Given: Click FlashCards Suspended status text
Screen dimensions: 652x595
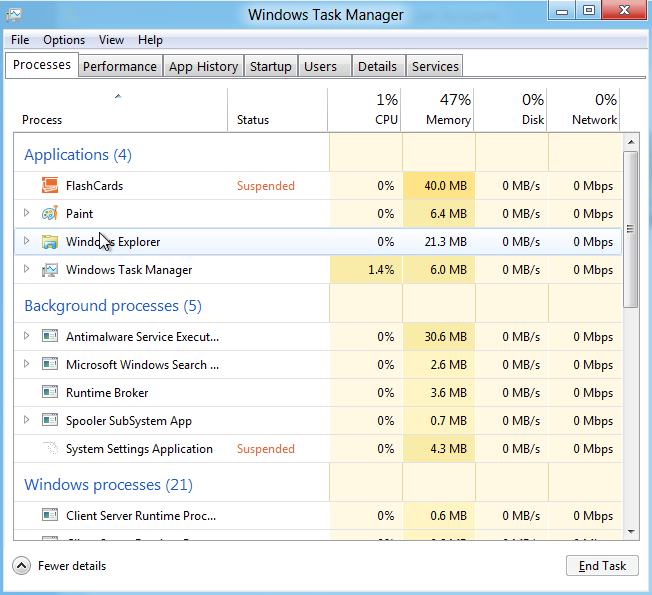Looking at the screenshot, I should (x=266, y=185).
